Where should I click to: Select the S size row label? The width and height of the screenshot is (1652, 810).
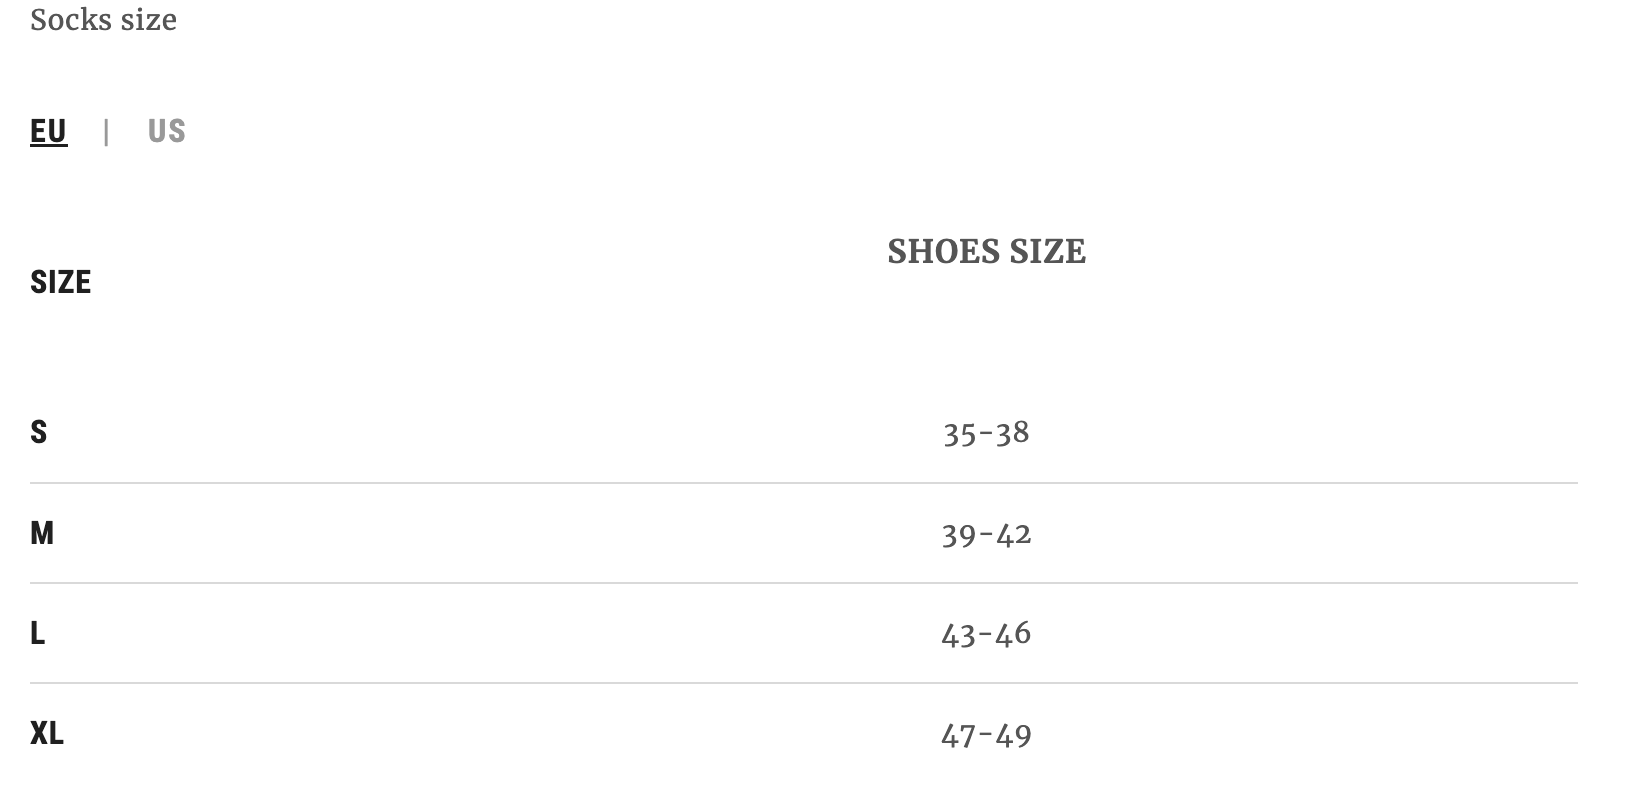pos(38,432)
